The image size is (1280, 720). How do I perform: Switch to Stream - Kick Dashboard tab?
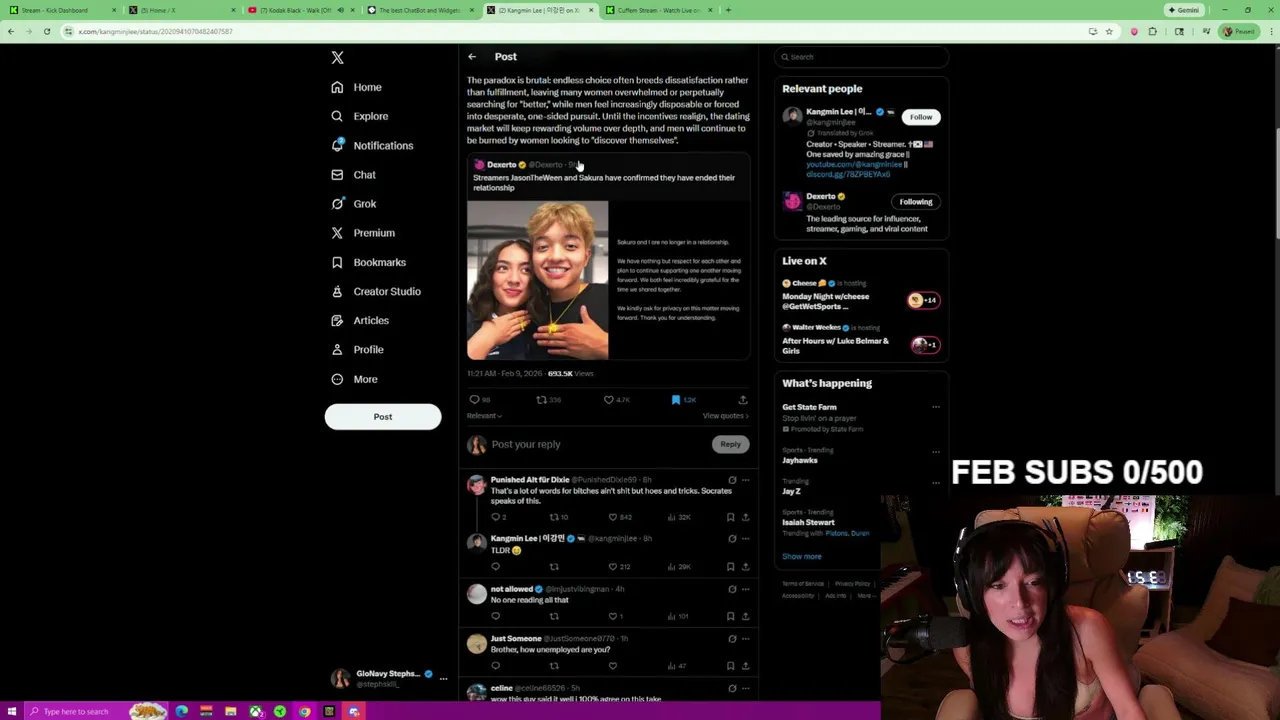[x=63, y=10]
